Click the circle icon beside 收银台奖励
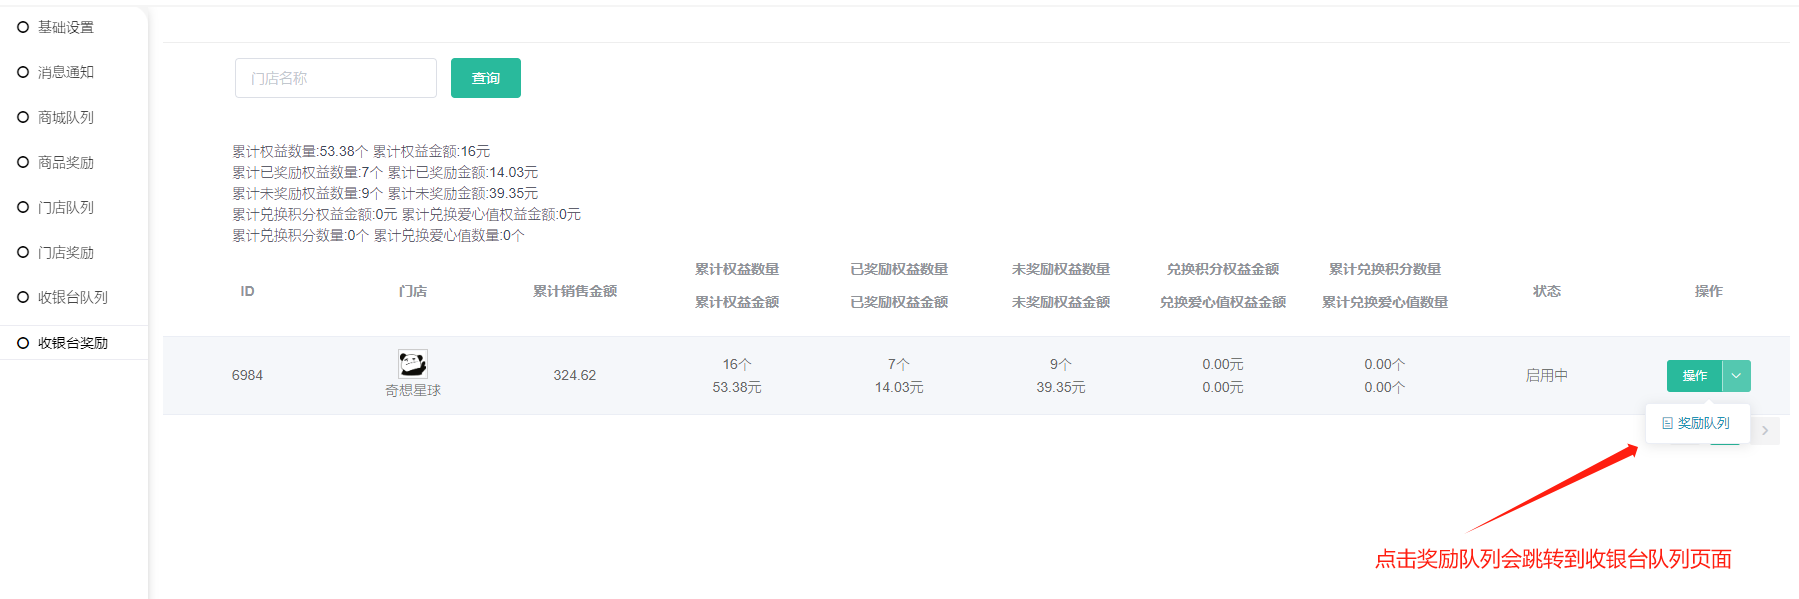Image resolution: width=1799 pixels, height=599 pixels. tap(23, 343)
